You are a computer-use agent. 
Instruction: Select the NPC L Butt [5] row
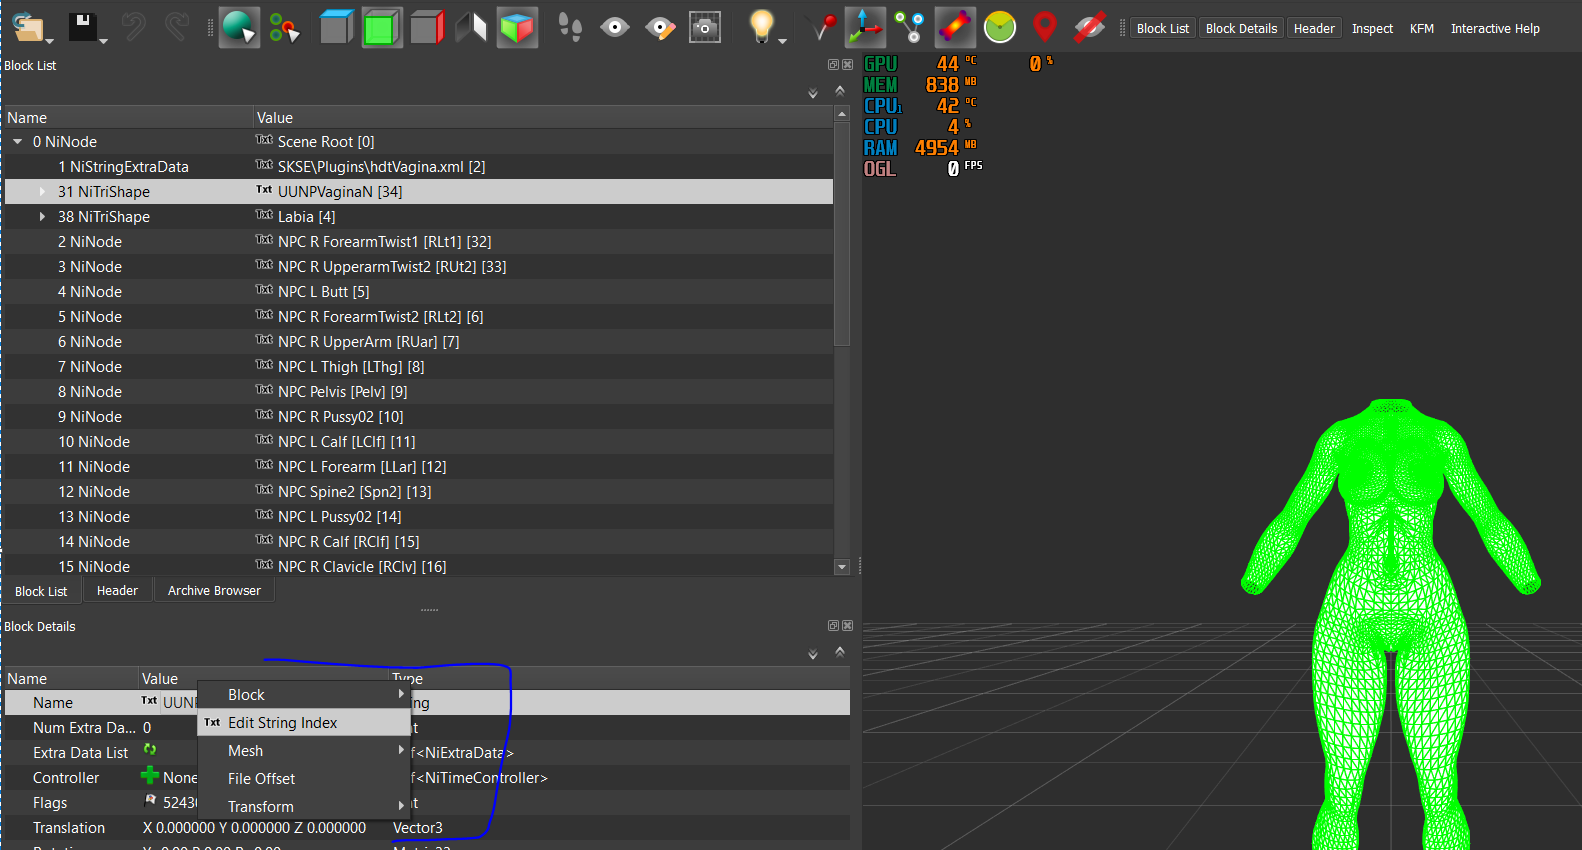pyautogui.click(x=419, y=291)
